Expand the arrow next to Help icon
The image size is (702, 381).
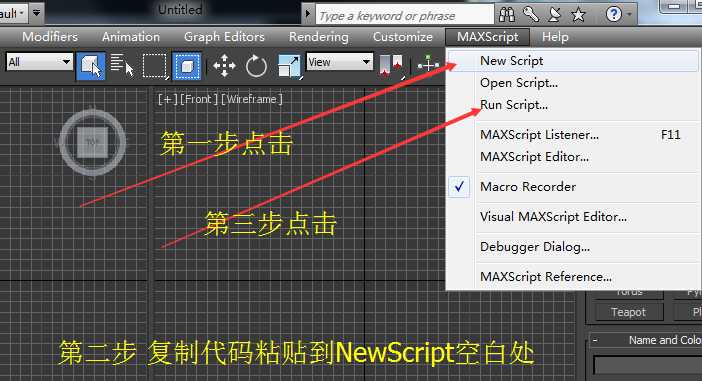629,14
